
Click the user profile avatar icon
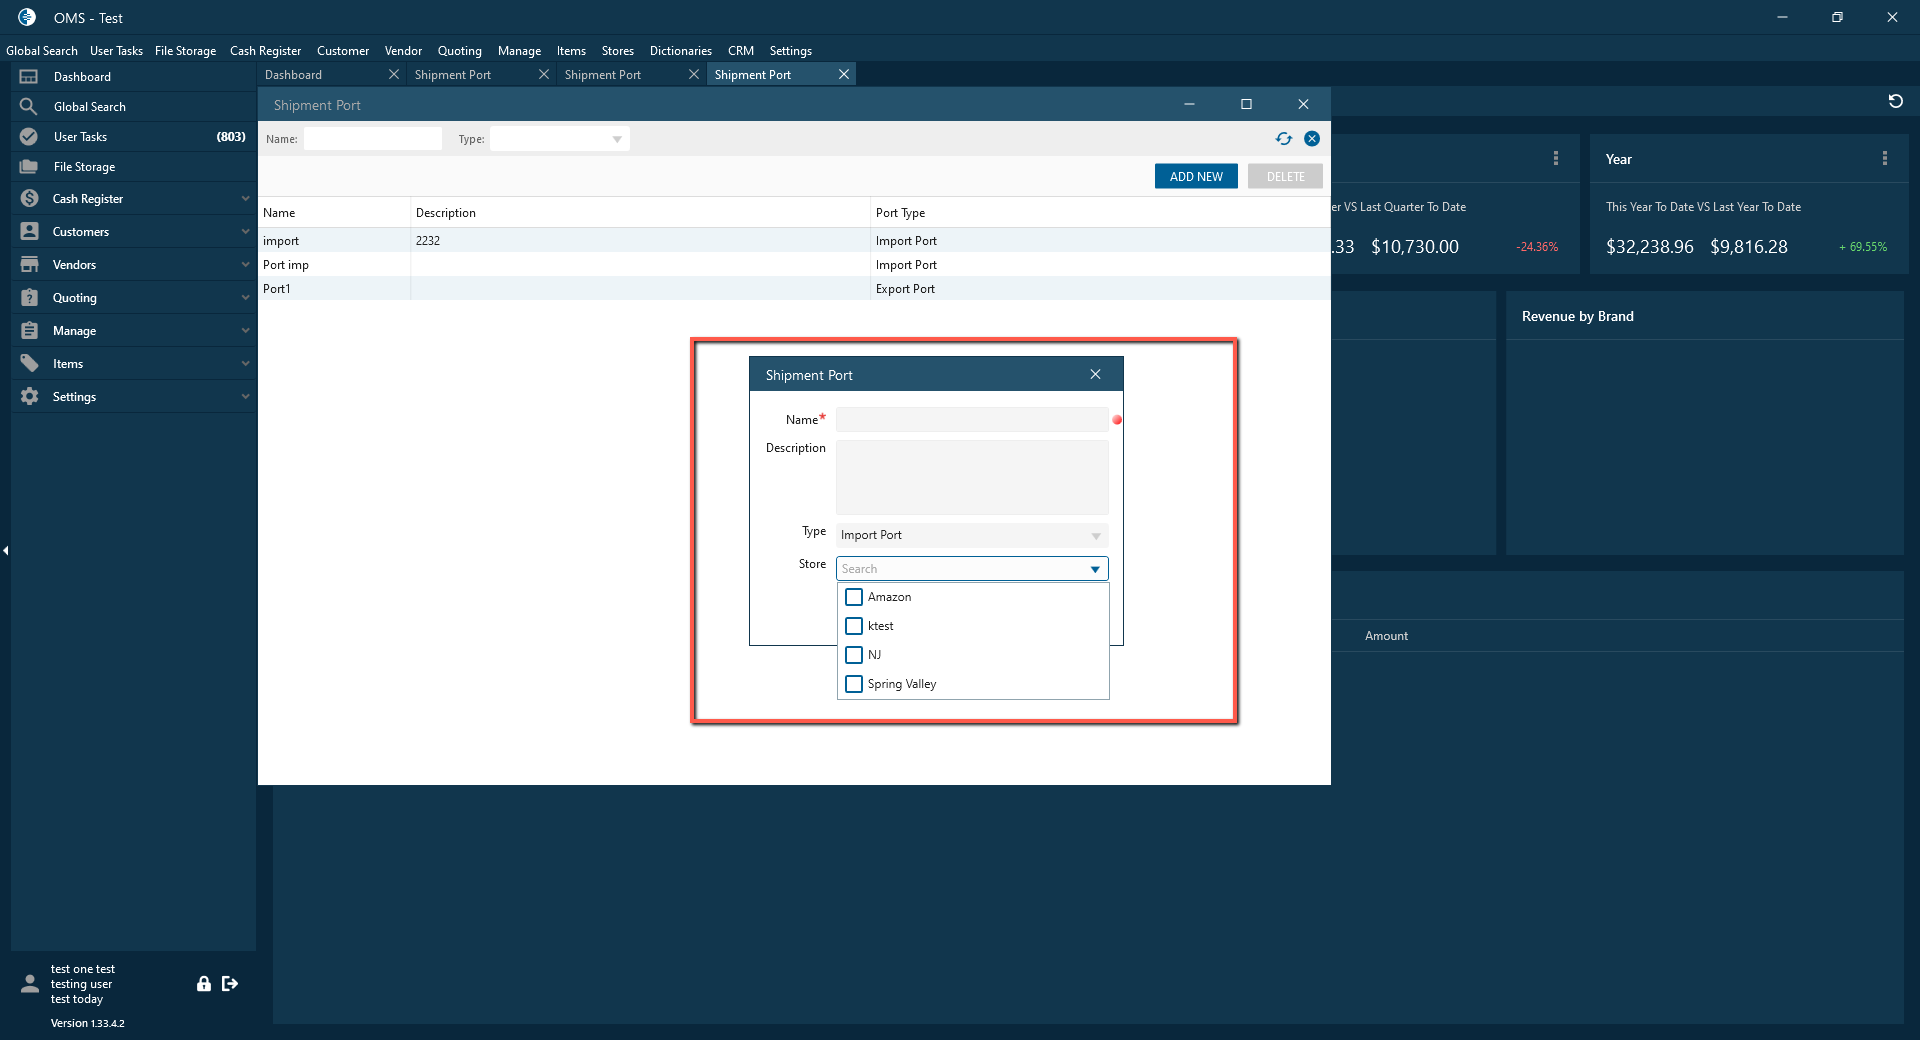pos(30,984)
